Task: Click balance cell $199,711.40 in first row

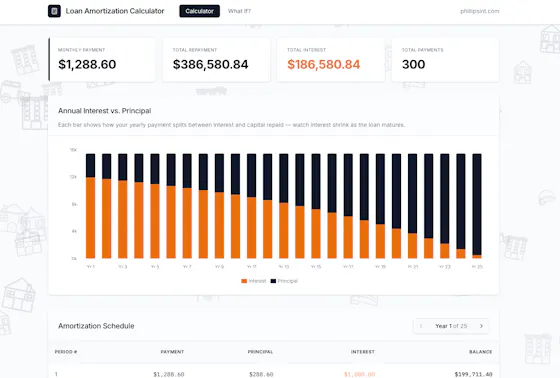Action: tap(474, 374)
